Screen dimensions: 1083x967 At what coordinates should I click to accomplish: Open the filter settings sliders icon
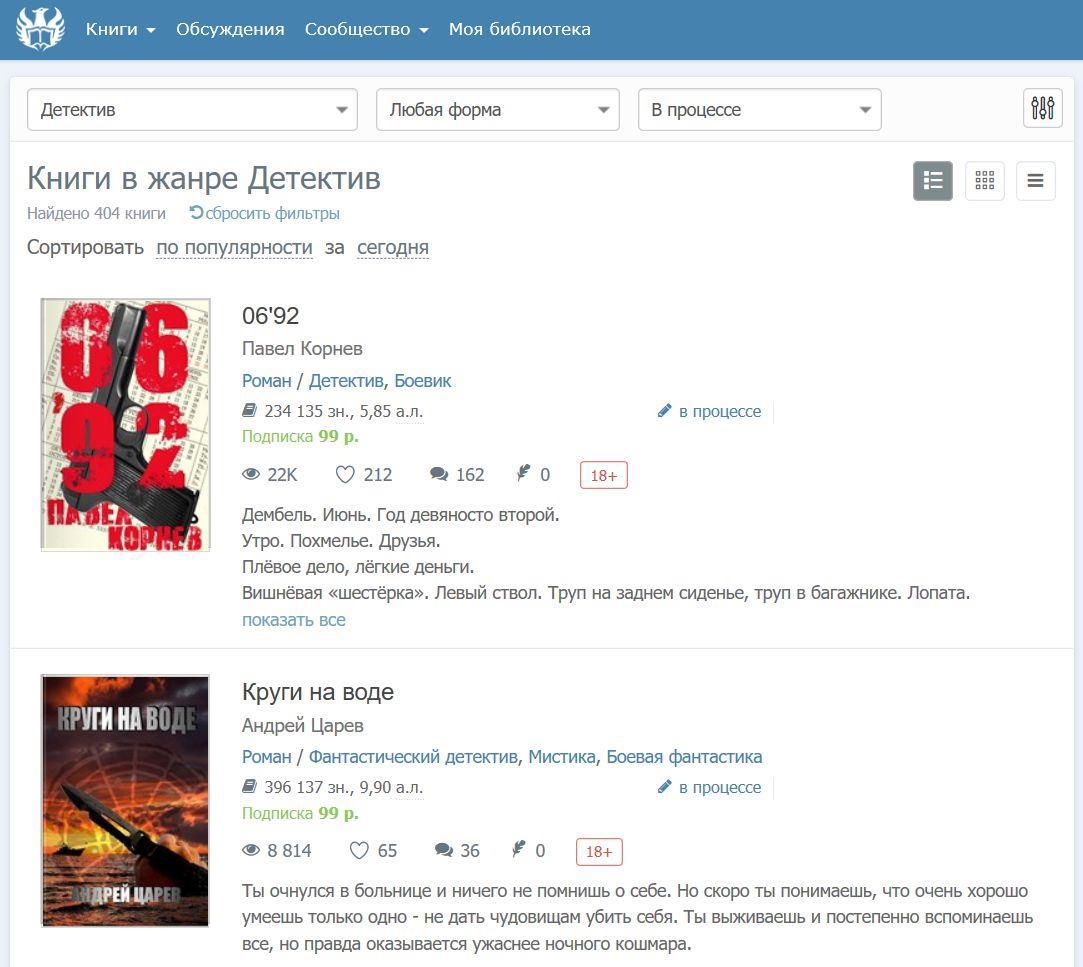(x=1042, y=108)
